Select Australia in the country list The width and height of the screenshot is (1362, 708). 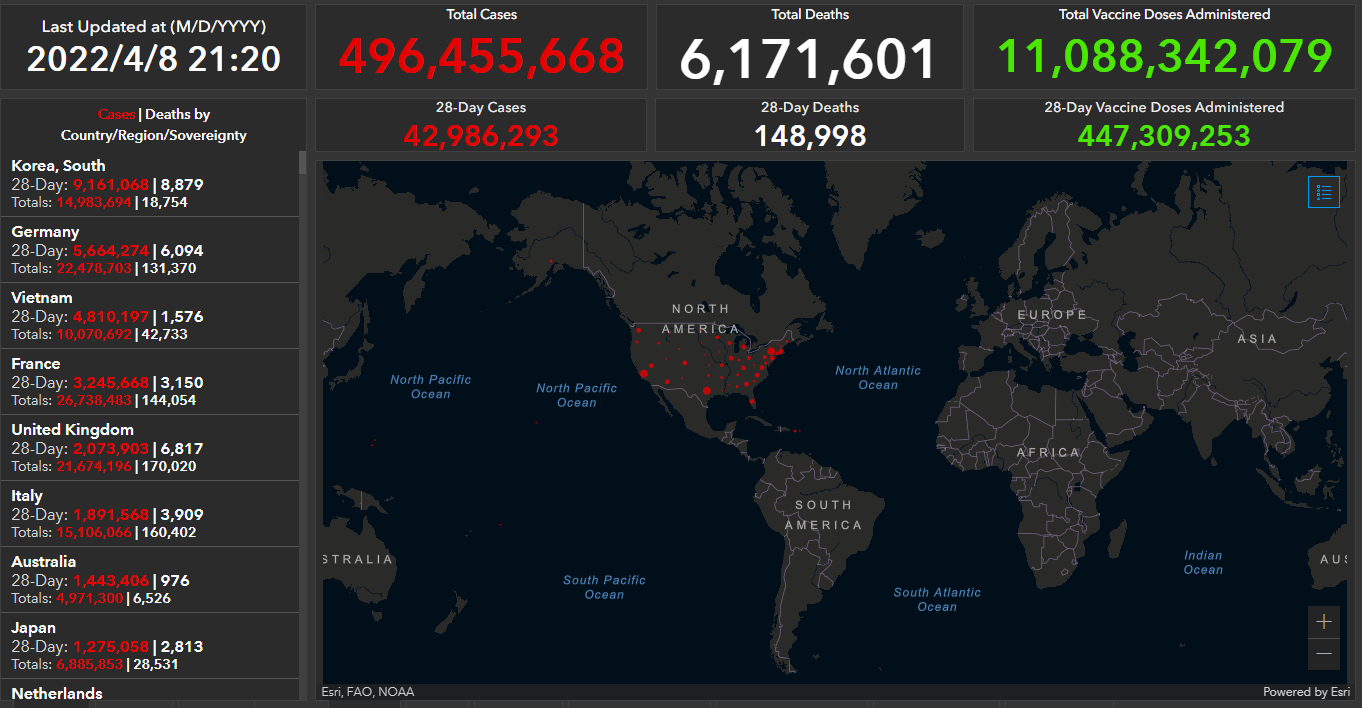coord(150,580)
